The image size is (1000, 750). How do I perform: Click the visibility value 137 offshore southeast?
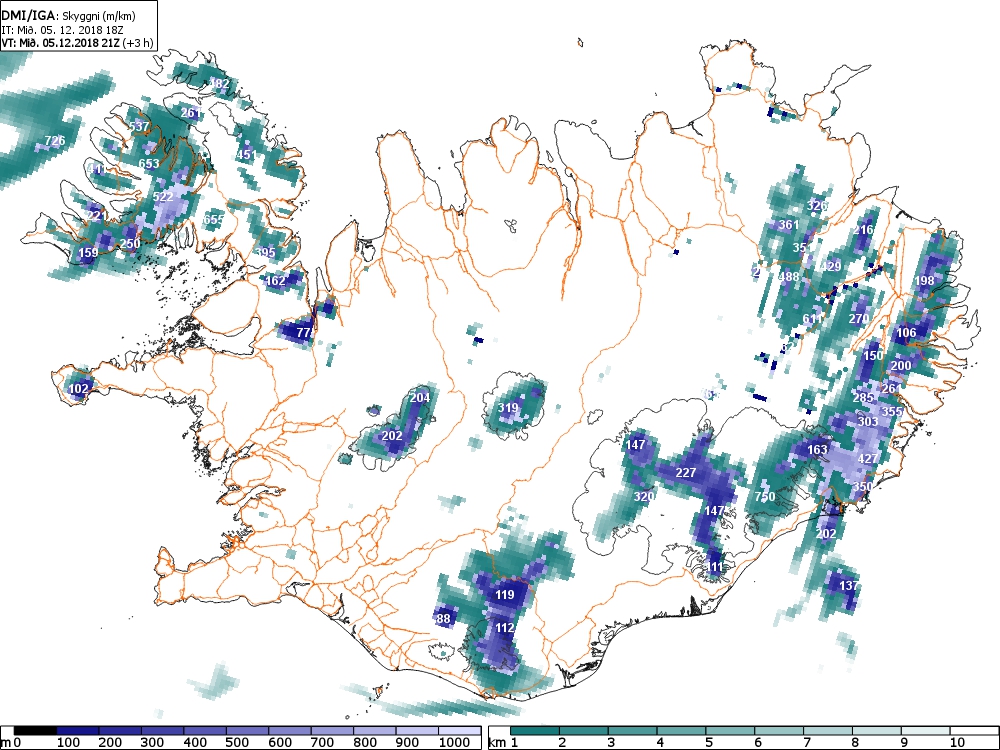tap(849, 585)
